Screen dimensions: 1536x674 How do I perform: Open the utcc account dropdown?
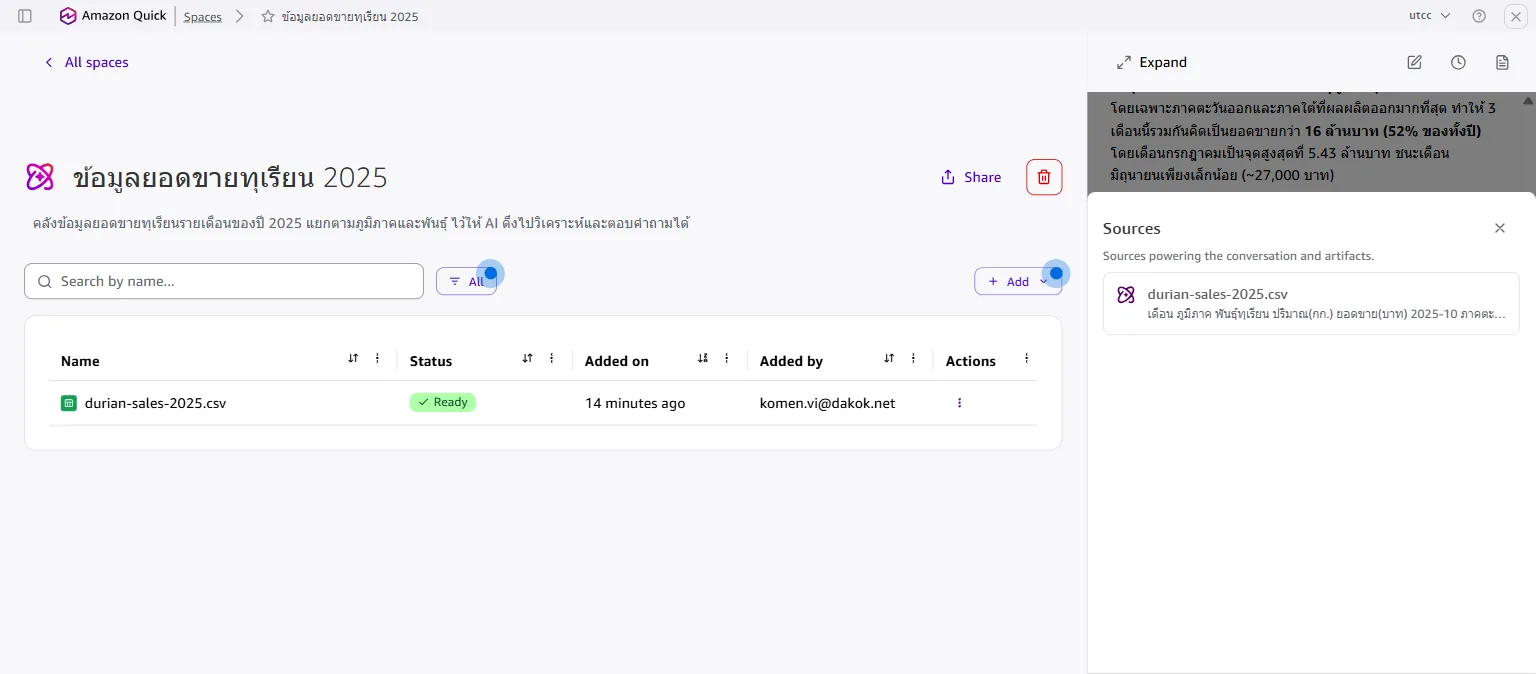[1430, 16]
